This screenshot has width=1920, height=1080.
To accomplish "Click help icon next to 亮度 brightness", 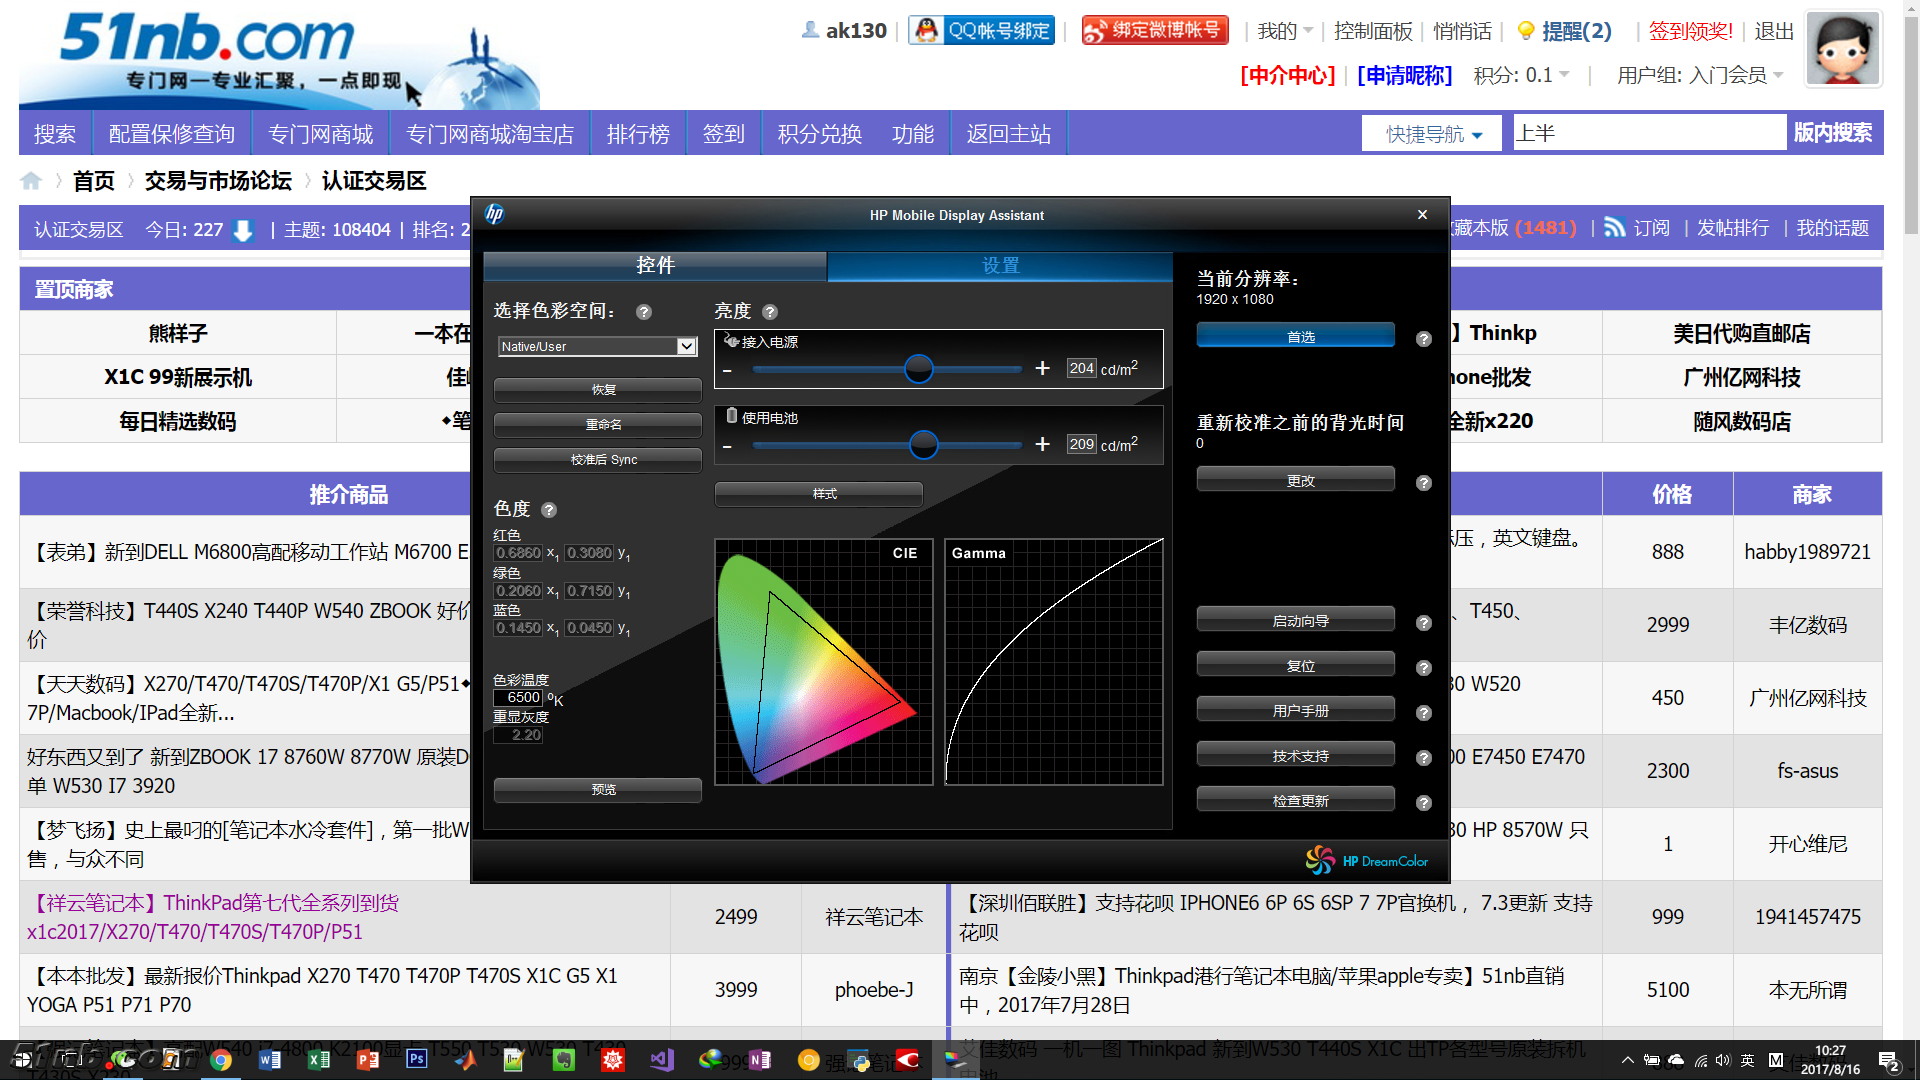I will pos(770,312).
